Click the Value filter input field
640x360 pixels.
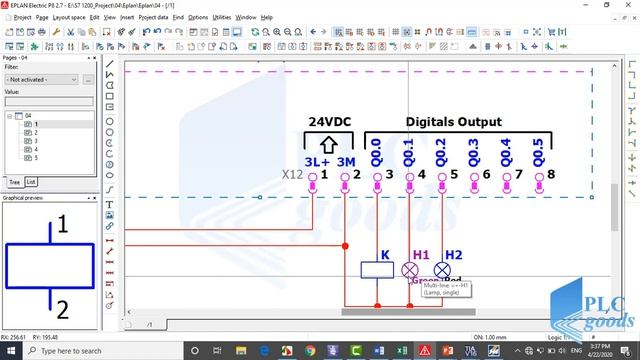click(x=49, y=101)
